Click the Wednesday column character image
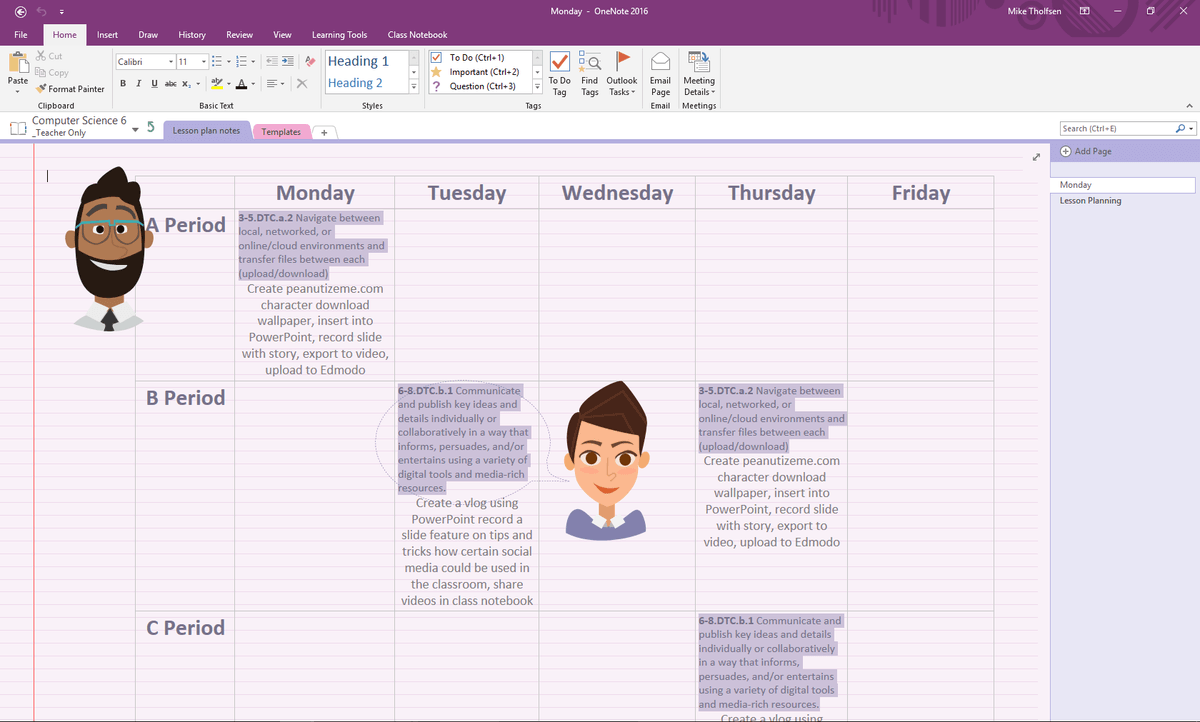This screenshot has width=1200, height=722. point(606,459)
